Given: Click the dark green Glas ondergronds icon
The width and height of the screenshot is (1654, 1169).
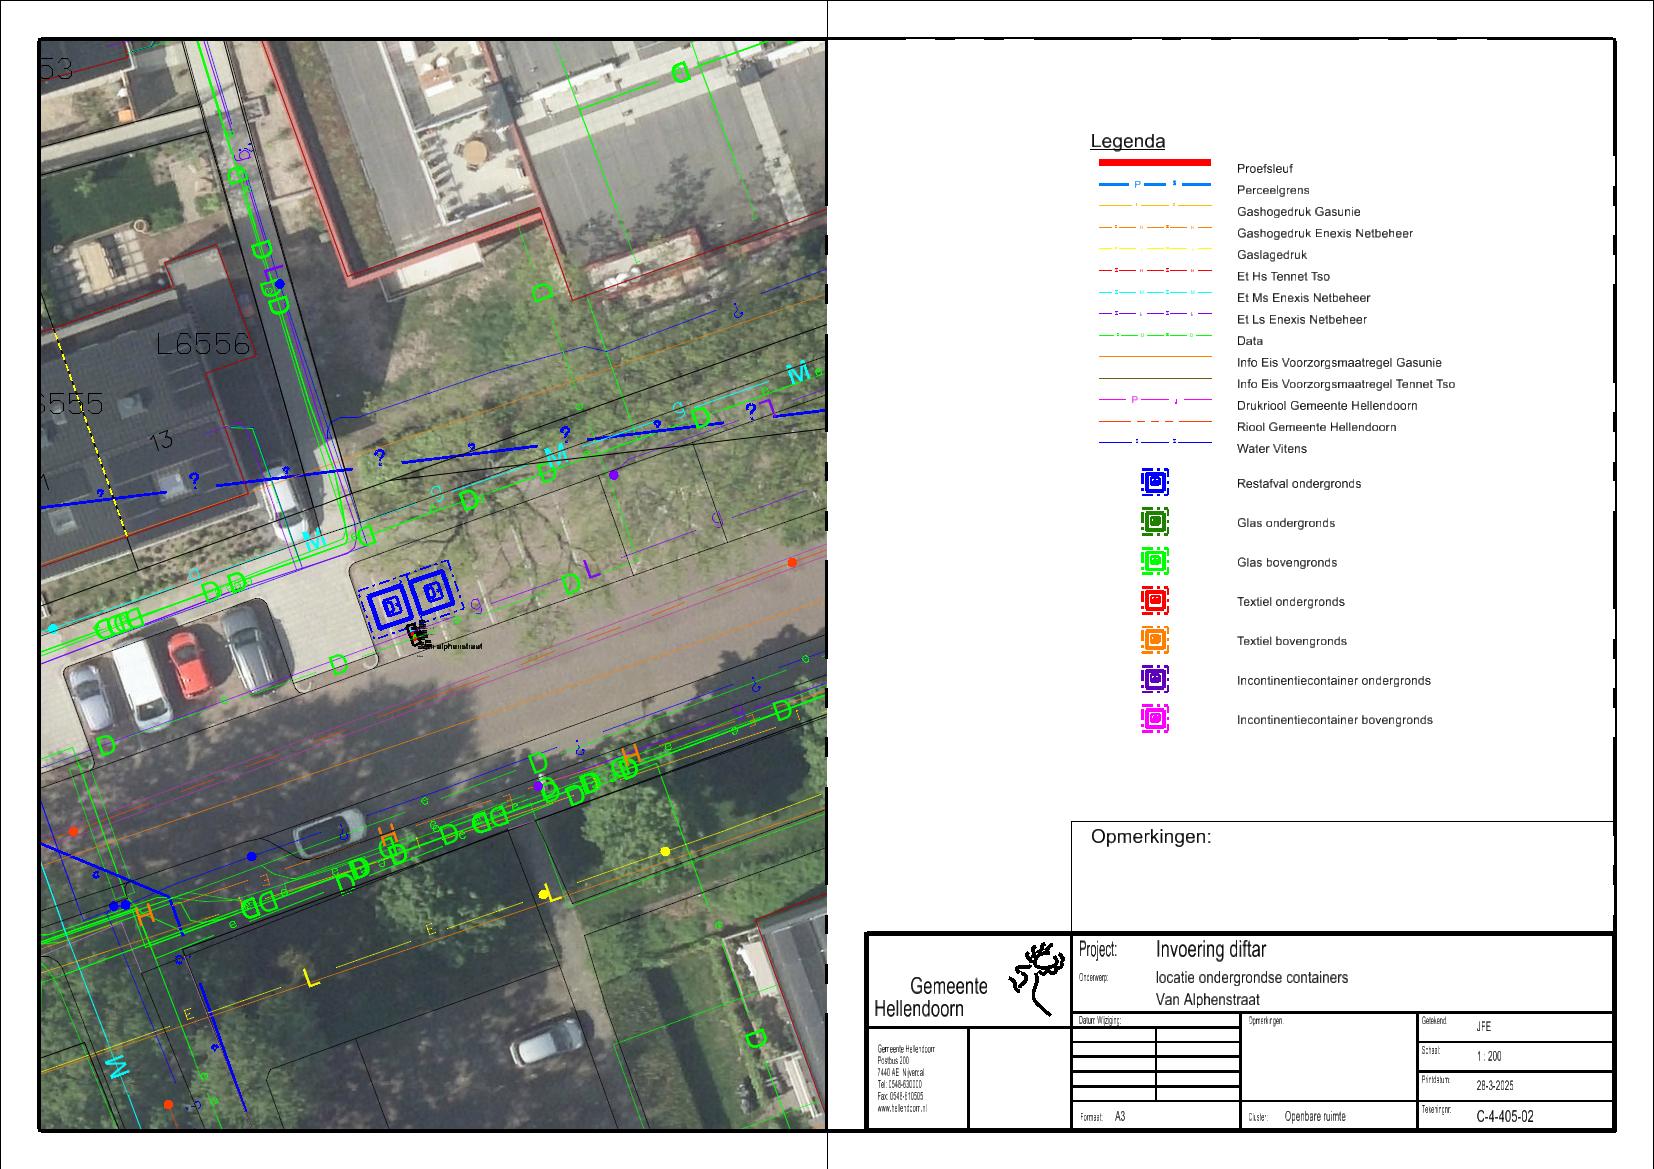Looking at the screenshot, I should pos(1155,522).
